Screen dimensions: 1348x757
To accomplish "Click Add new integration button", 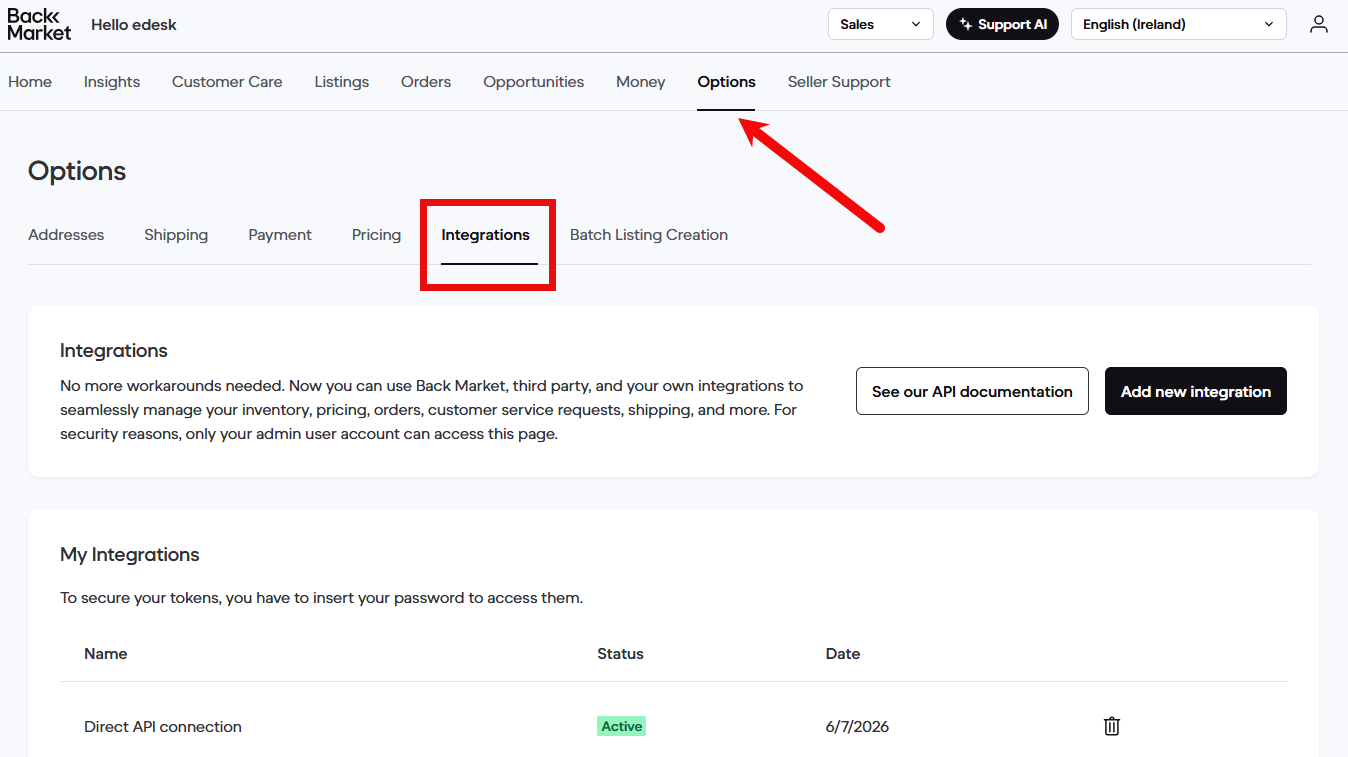I will (1196, 391).
